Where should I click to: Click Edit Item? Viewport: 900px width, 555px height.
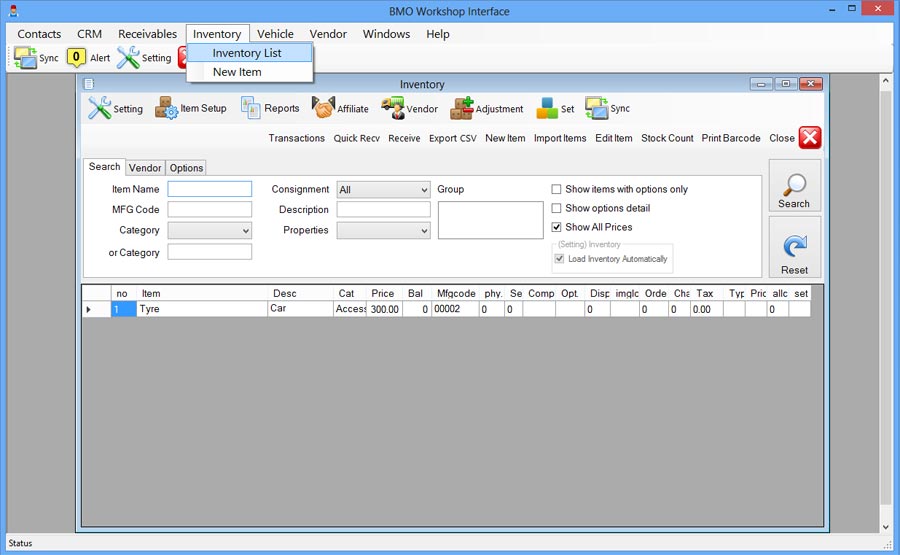614,138
